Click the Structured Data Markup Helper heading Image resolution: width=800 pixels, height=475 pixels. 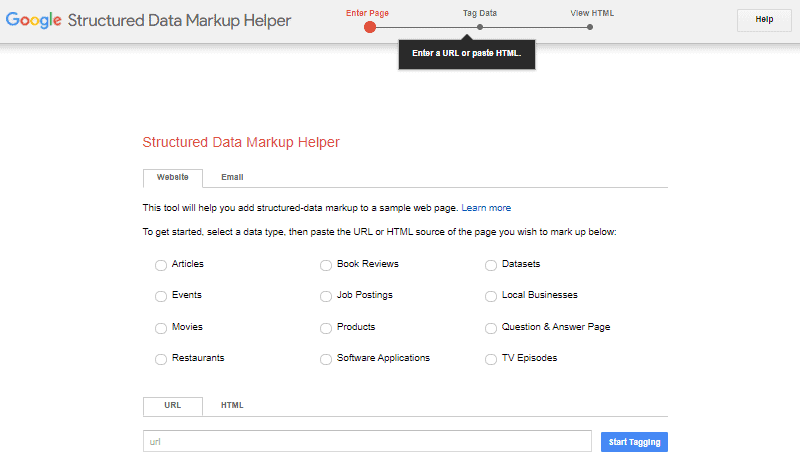pos(179,20)
